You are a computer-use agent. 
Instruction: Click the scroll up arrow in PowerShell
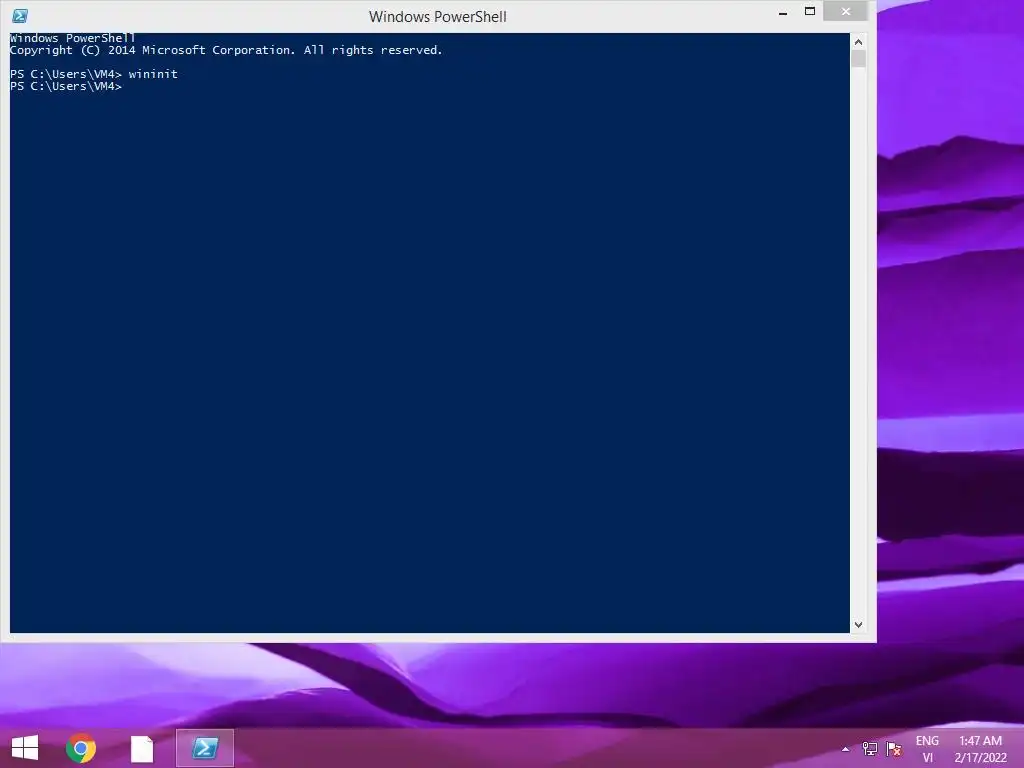click(x=858, y=42)
